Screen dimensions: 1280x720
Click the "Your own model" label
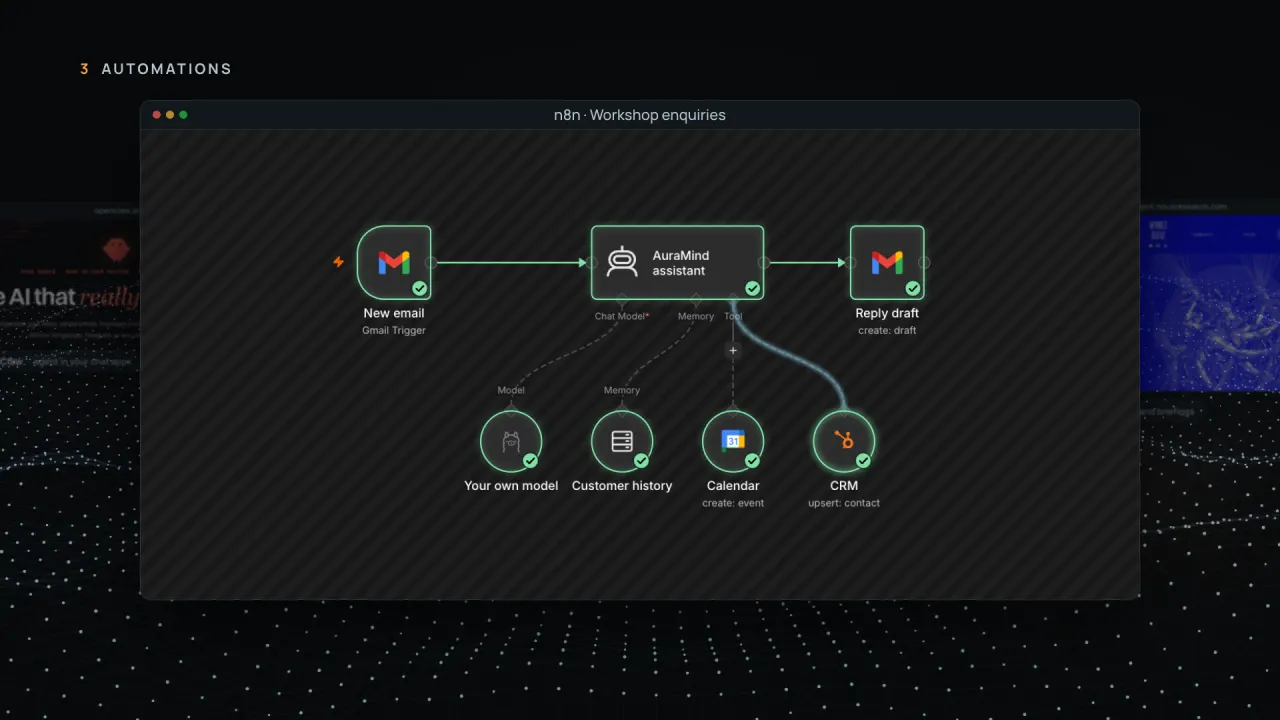pos(511,486)
